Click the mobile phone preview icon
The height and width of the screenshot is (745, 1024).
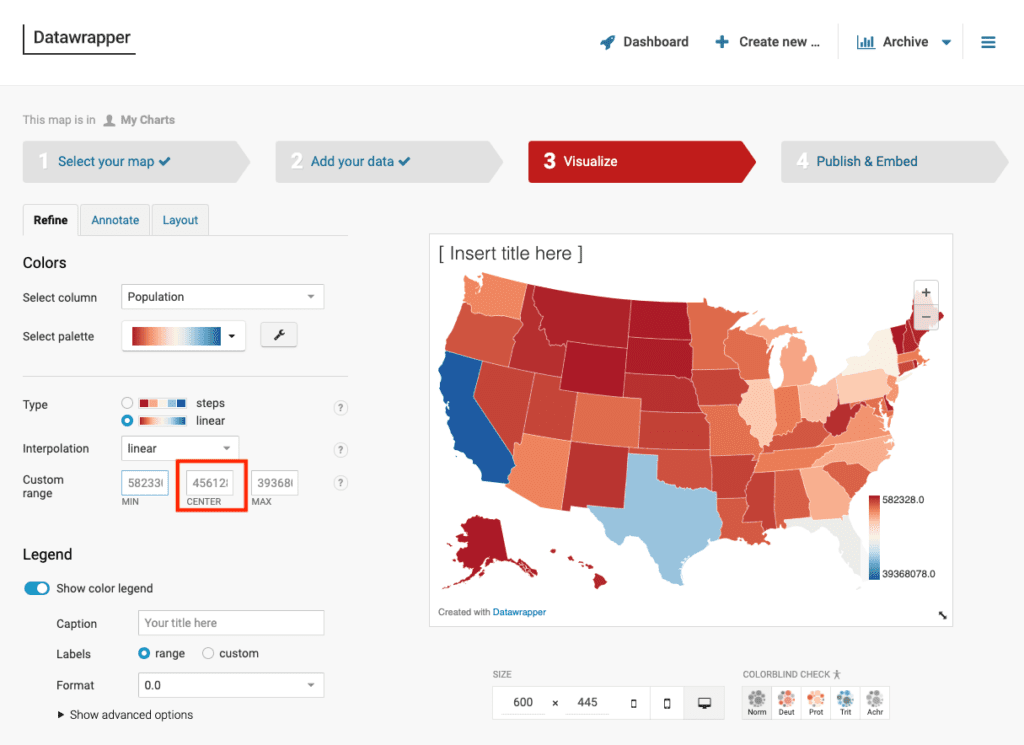pyautogui.click(x=667, y=702)
